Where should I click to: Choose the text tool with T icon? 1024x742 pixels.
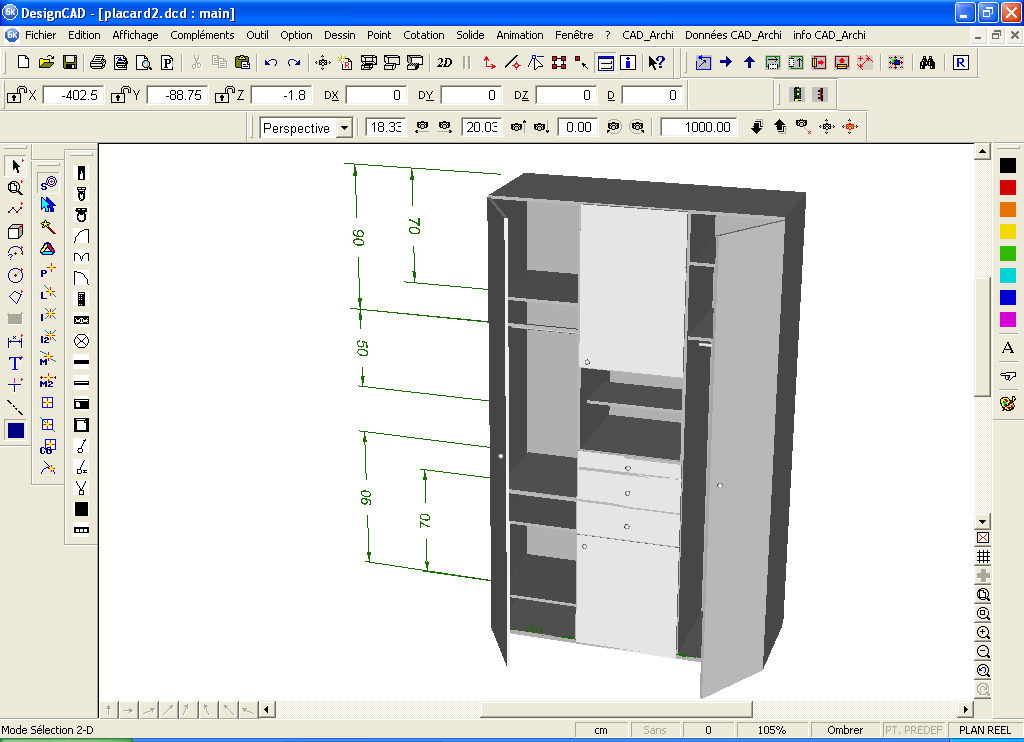coord(14,364)
